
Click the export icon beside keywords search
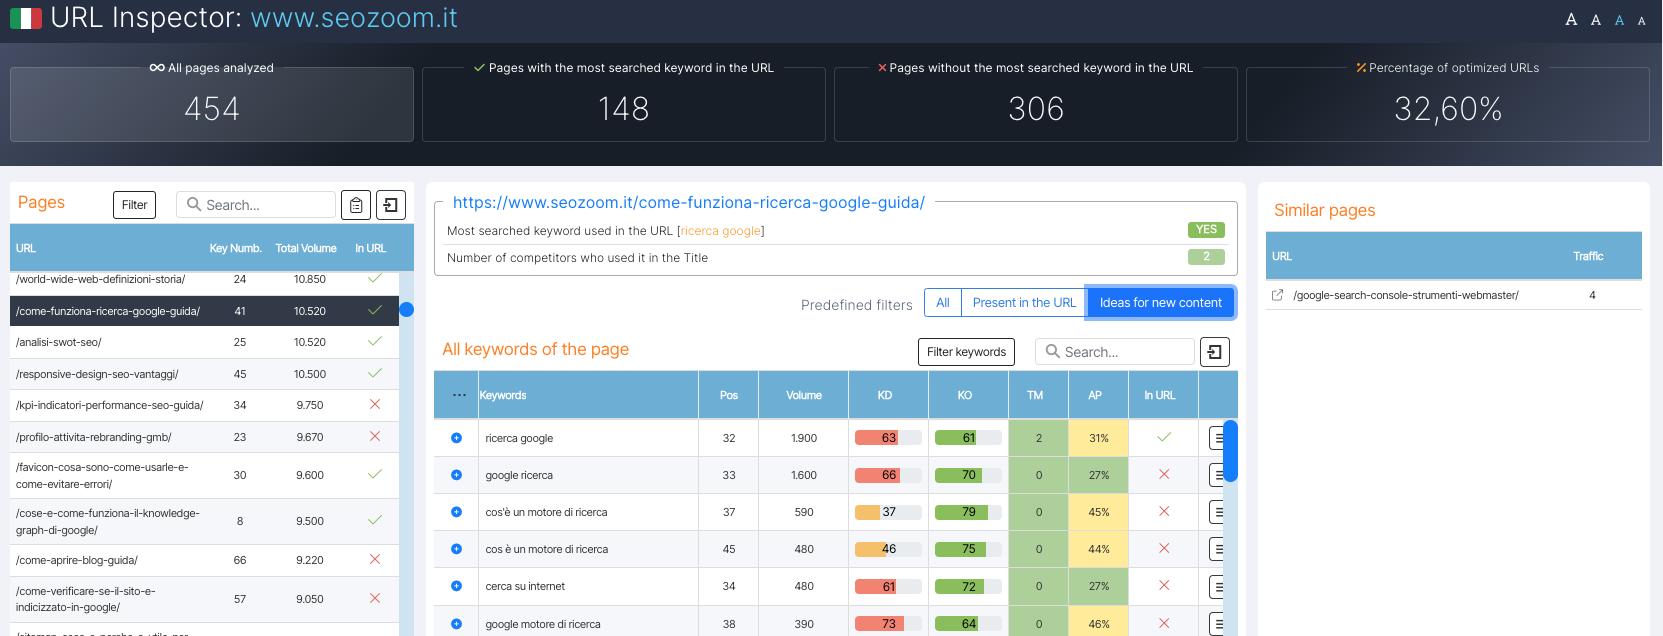(x=1215, y=352)
